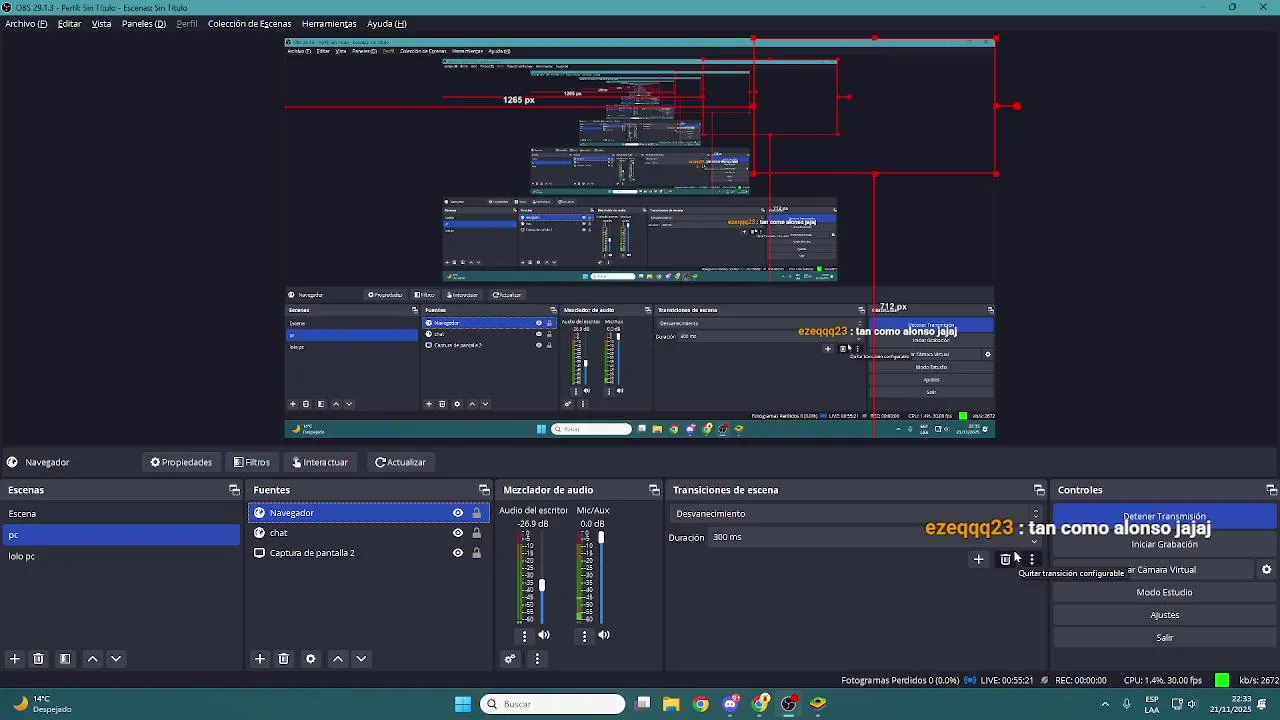The image size is (1280, 720).
Task: Remove configurable transition trash icon
Action: (1006, 560)
